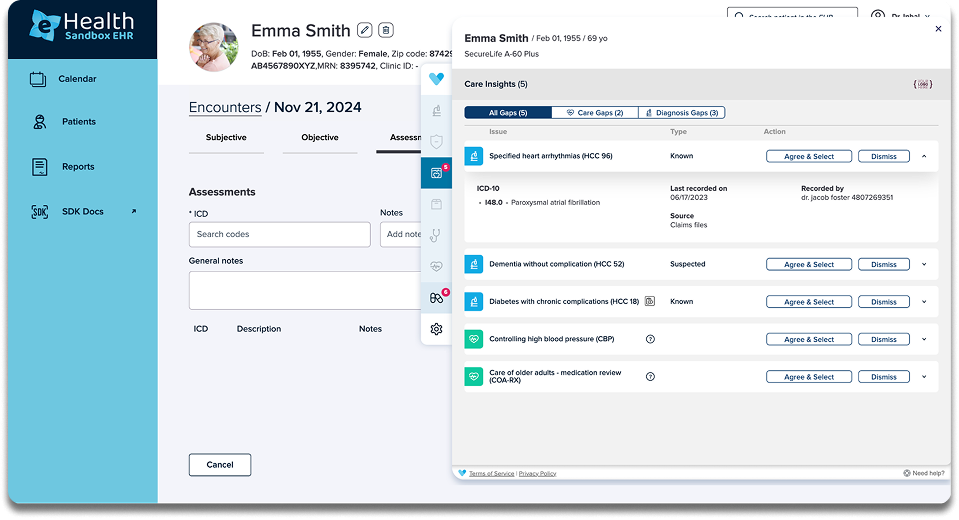This screenshot has height=520, width=959.
Task: Click the edit pencil icon beside Emma Smith
Action: (x=365, y=29)
